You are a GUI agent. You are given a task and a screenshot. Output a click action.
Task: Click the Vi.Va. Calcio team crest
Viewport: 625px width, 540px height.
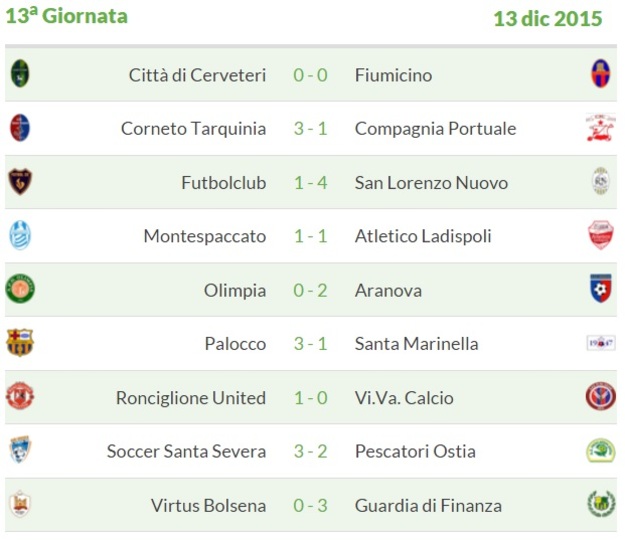click(x=600, y=397)
